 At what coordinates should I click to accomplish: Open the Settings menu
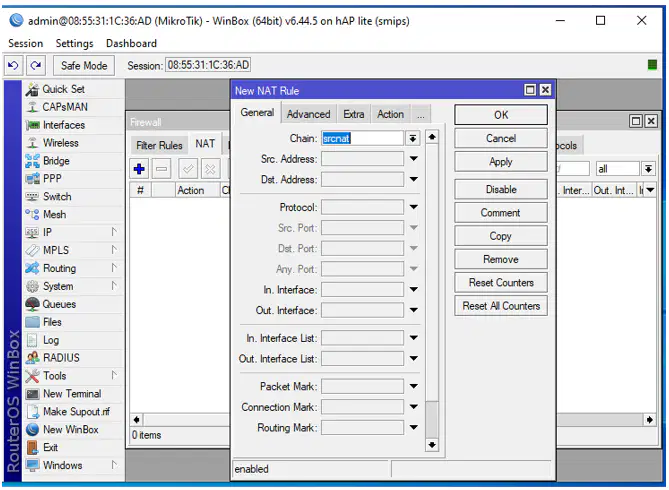(x=74, y=44)
